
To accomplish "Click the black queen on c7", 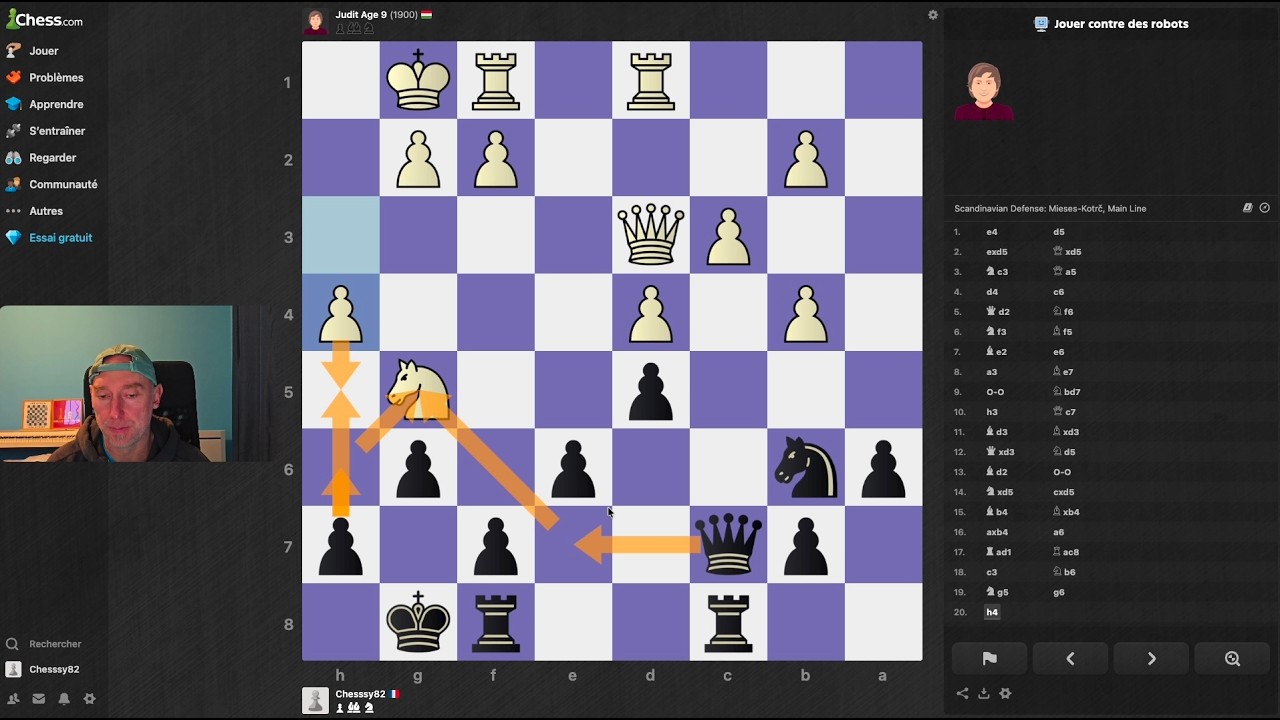I will coord(728,545).
